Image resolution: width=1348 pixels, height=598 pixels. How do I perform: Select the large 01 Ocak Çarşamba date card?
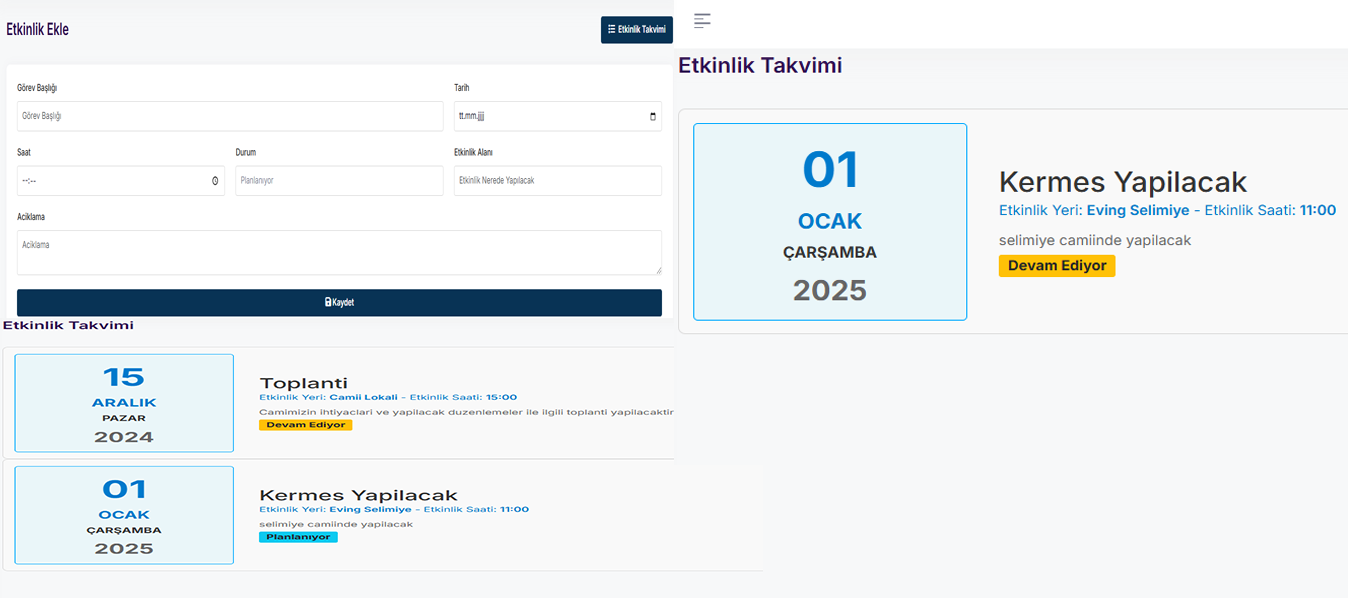[830, 222]
